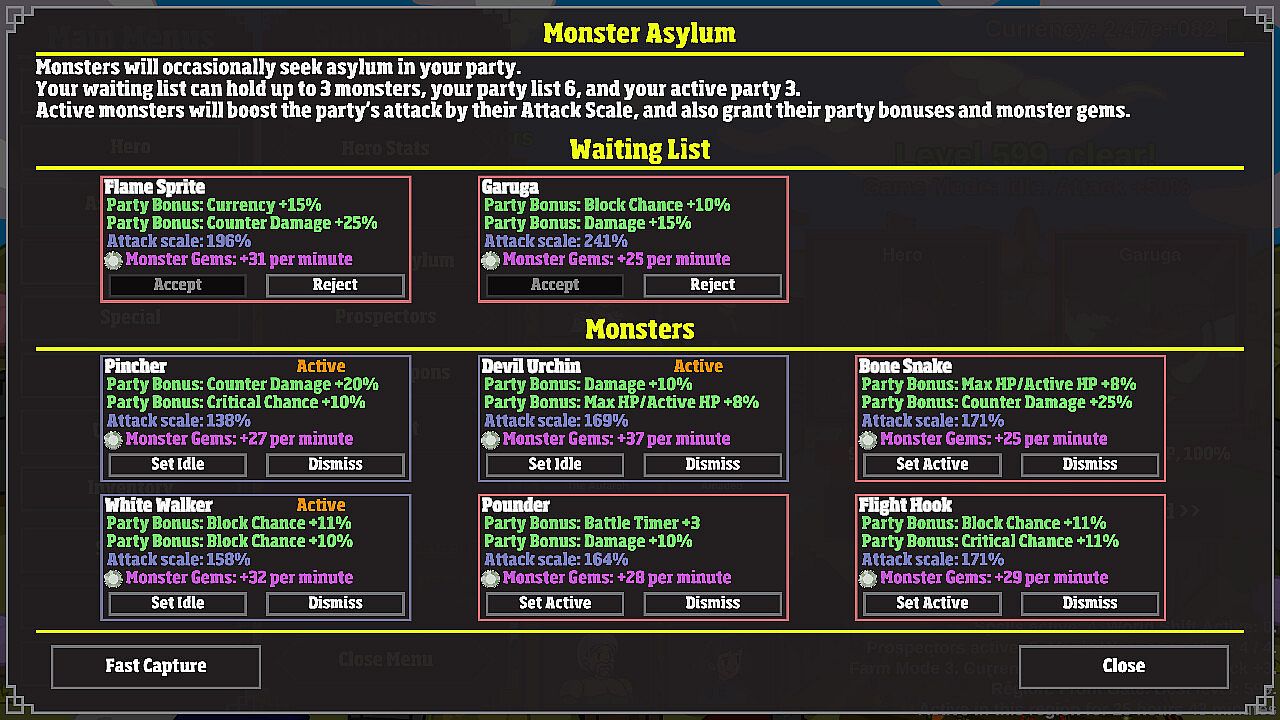This screenshot has width=1280, height=720.
Task: Click Garuga's monster gem icon
Action: point(490,260)
